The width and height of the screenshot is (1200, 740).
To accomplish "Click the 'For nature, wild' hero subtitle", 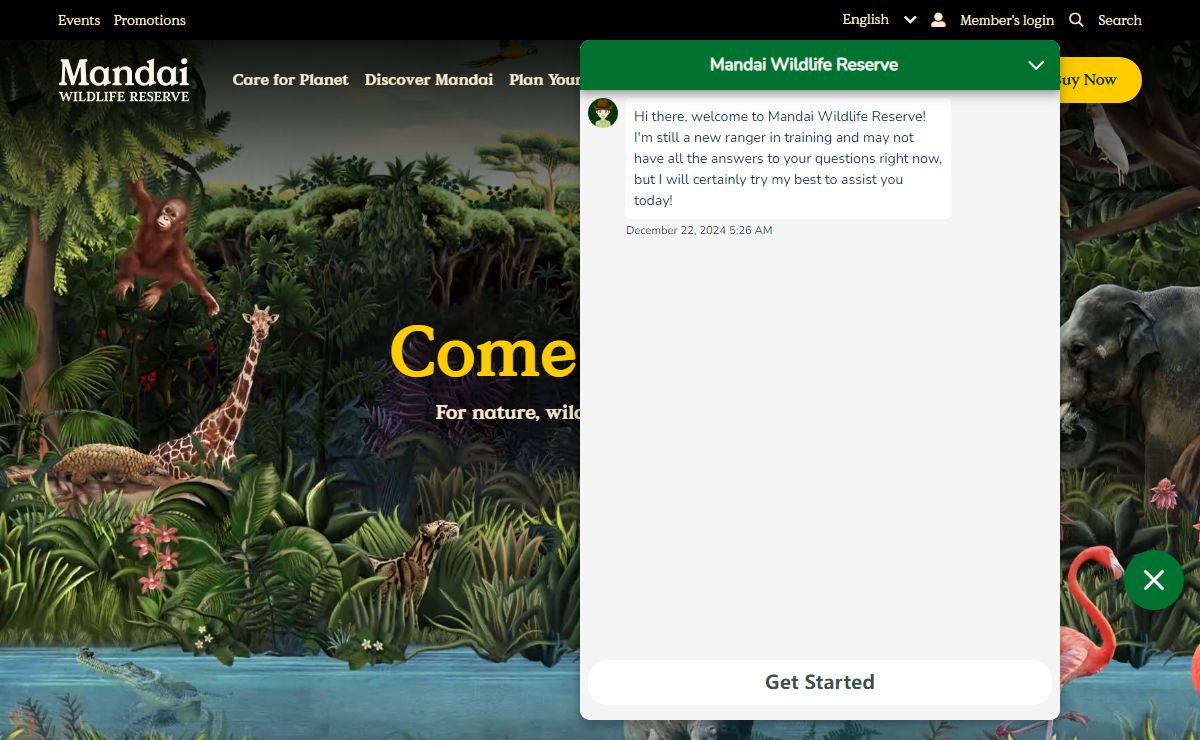I will click(x=508, y=412).
